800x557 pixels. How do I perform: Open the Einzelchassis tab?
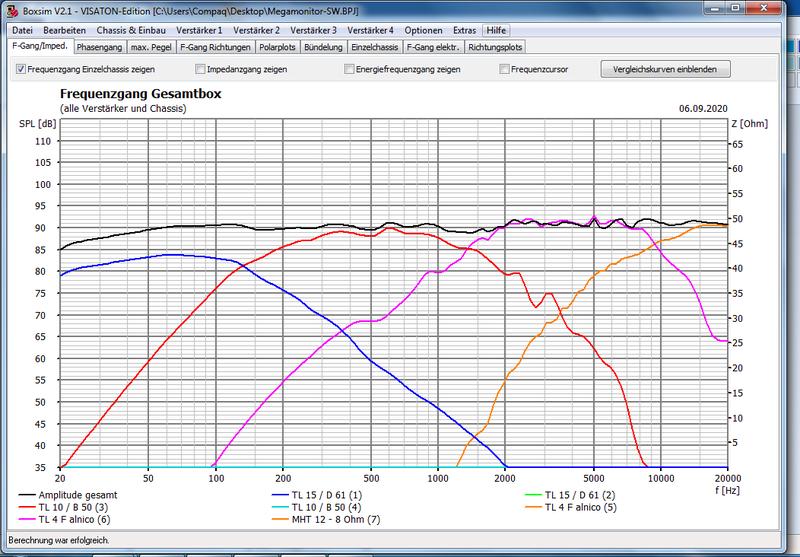click(x=375, y=47)
